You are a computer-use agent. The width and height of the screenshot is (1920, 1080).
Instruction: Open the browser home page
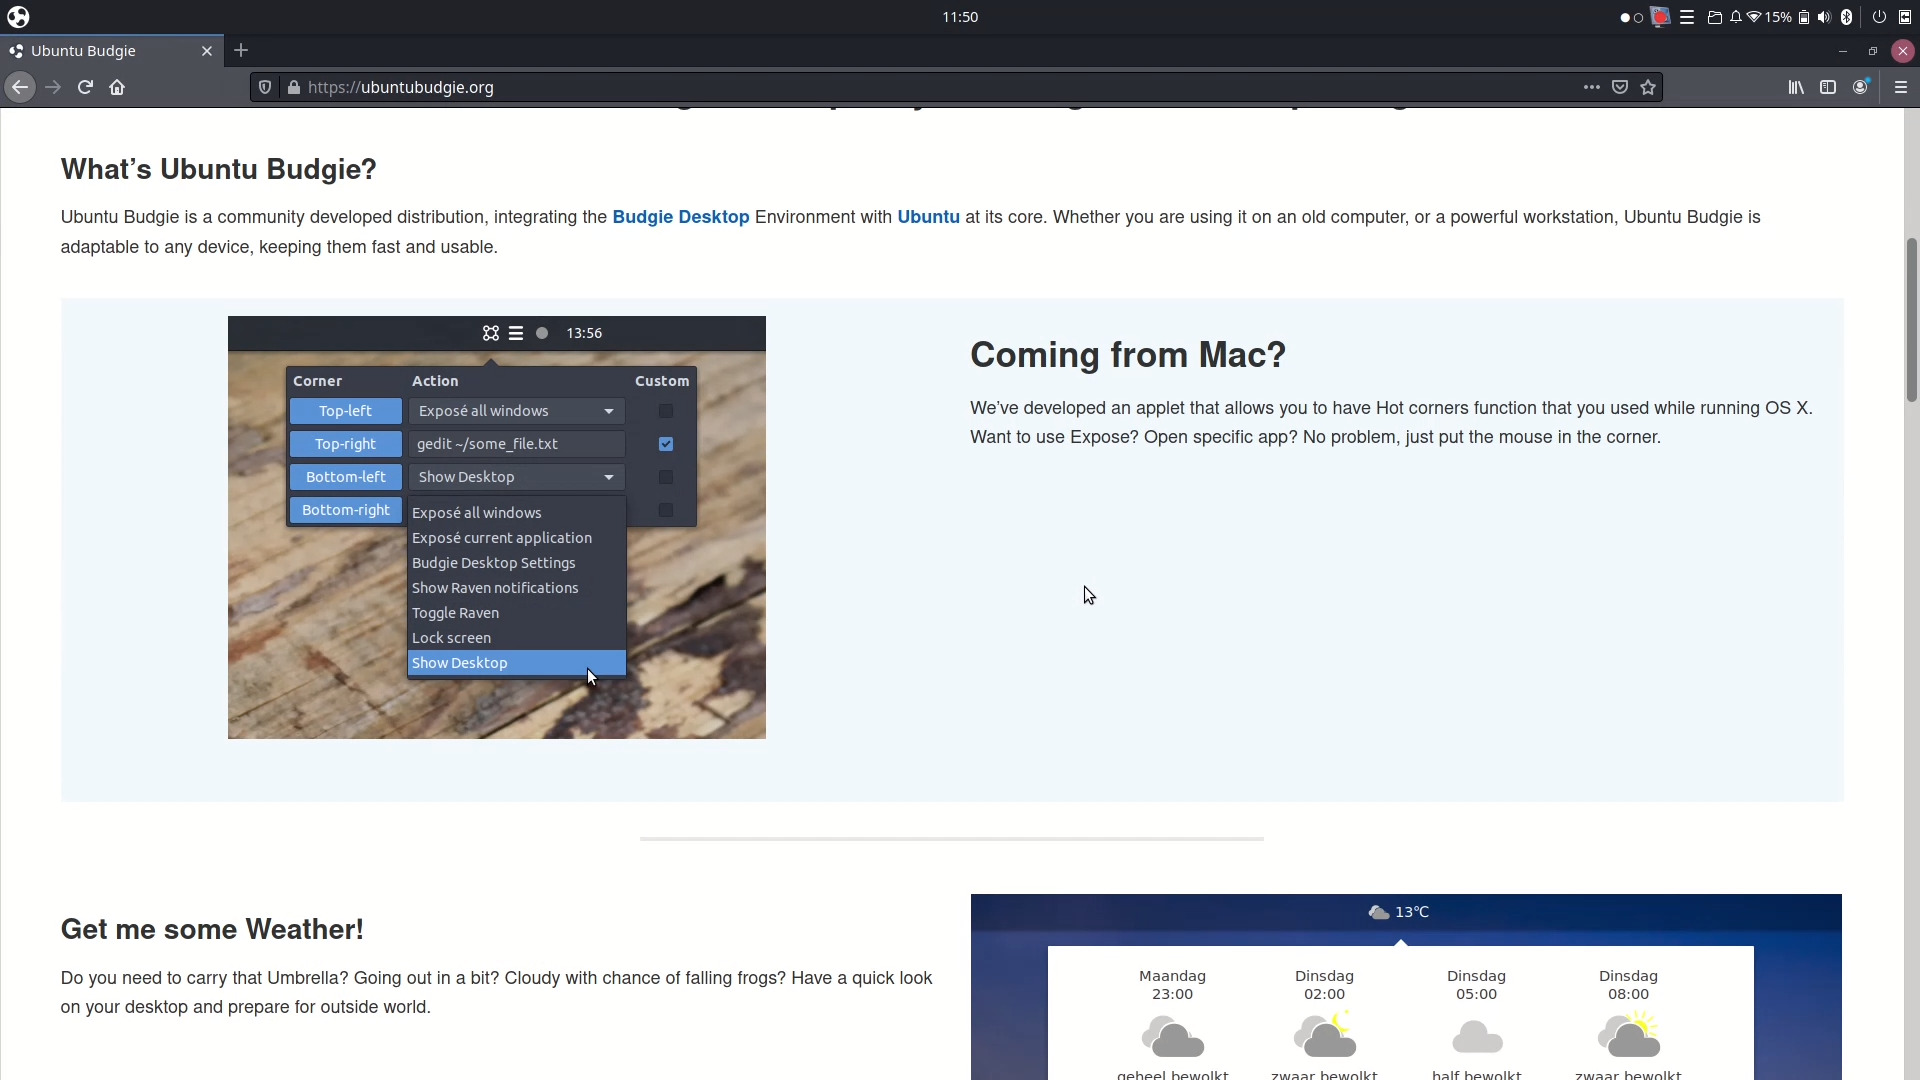117,88
